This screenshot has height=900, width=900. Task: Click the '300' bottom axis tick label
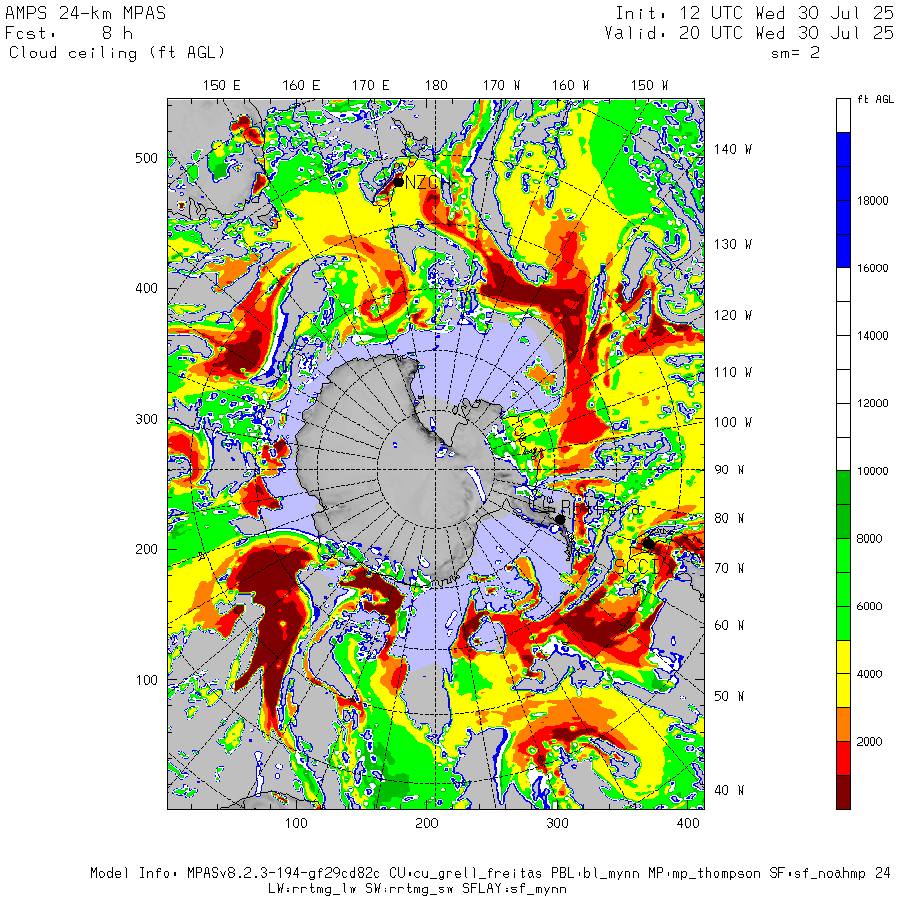click(x=557, y=823)
